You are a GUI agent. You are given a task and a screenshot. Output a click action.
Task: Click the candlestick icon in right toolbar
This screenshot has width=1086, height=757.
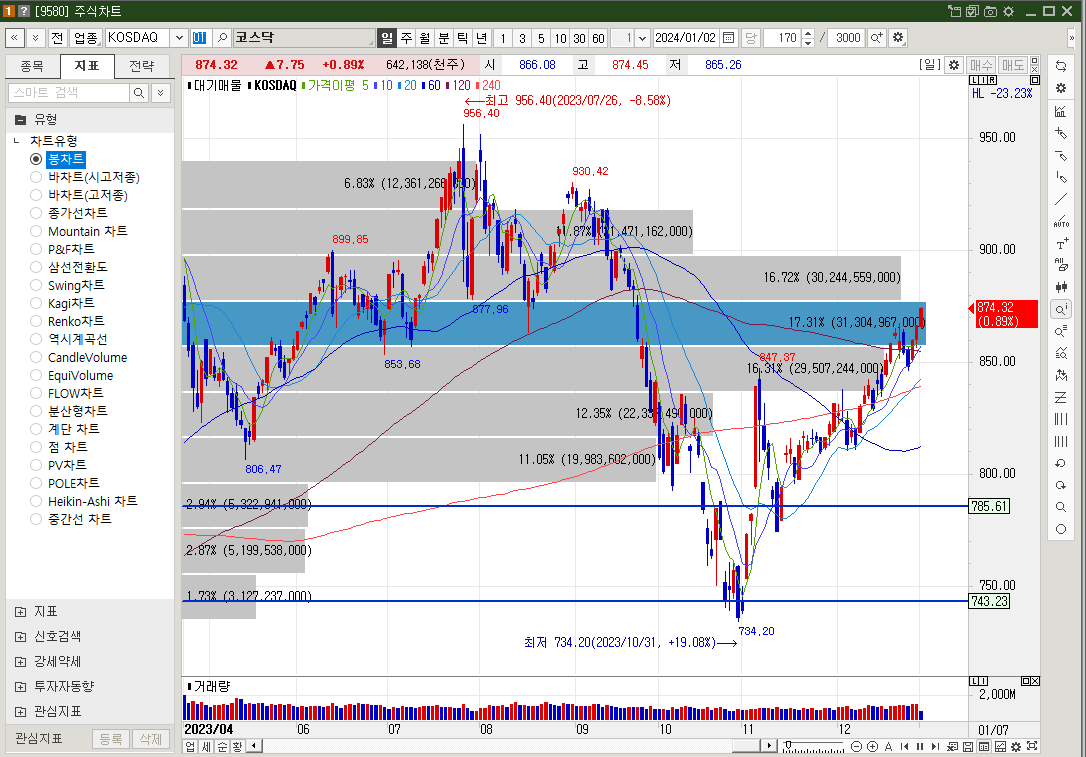(1060, 287)
